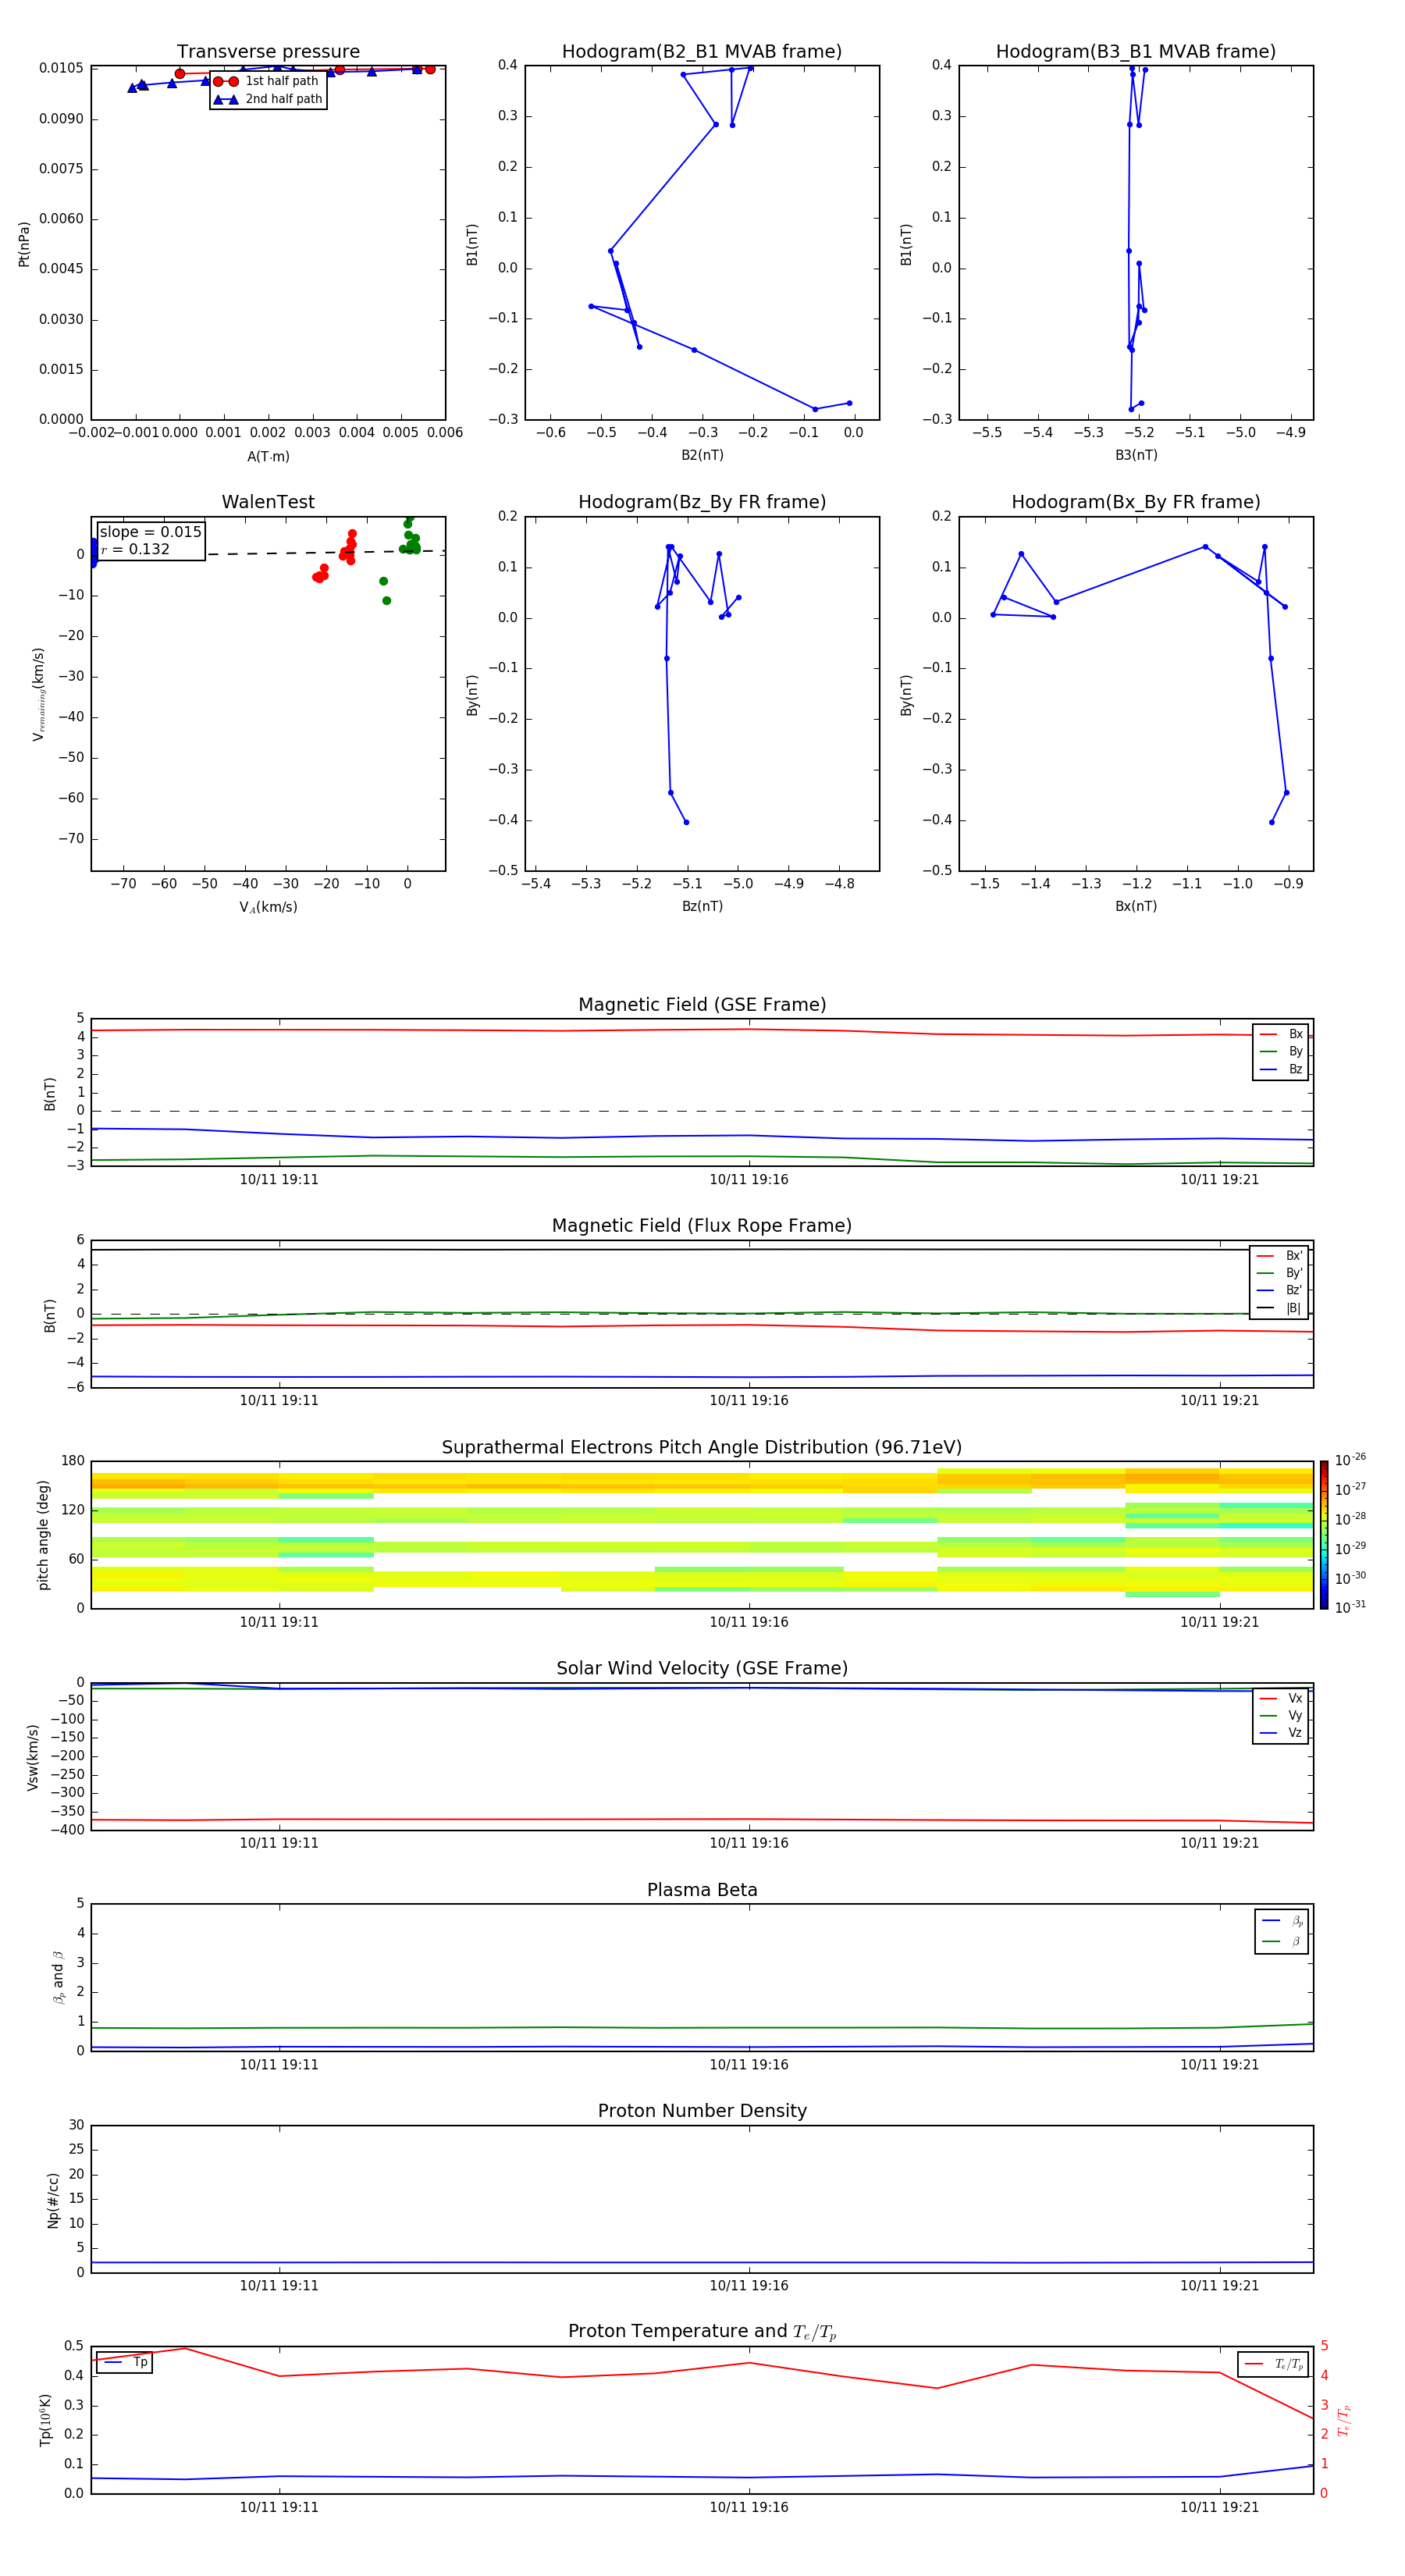Click the 'Transverse pressure' plot title
The height and width of the screenshot is (2576, 1405).
tap(268, 51)
